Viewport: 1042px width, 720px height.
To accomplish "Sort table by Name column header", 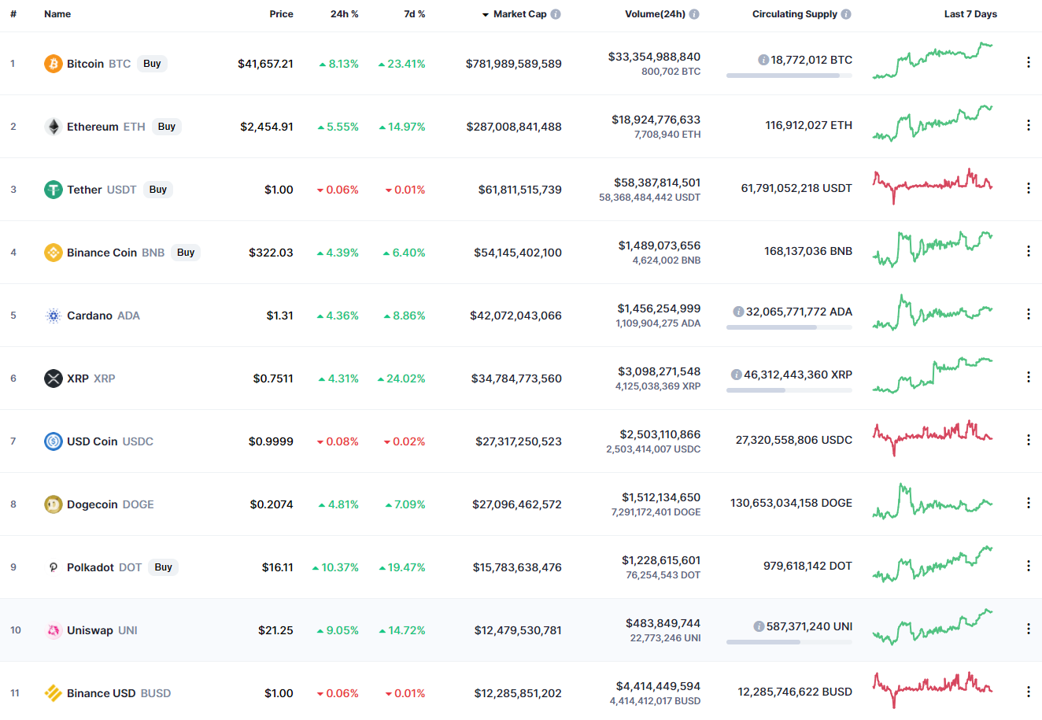I will (57, 14).
